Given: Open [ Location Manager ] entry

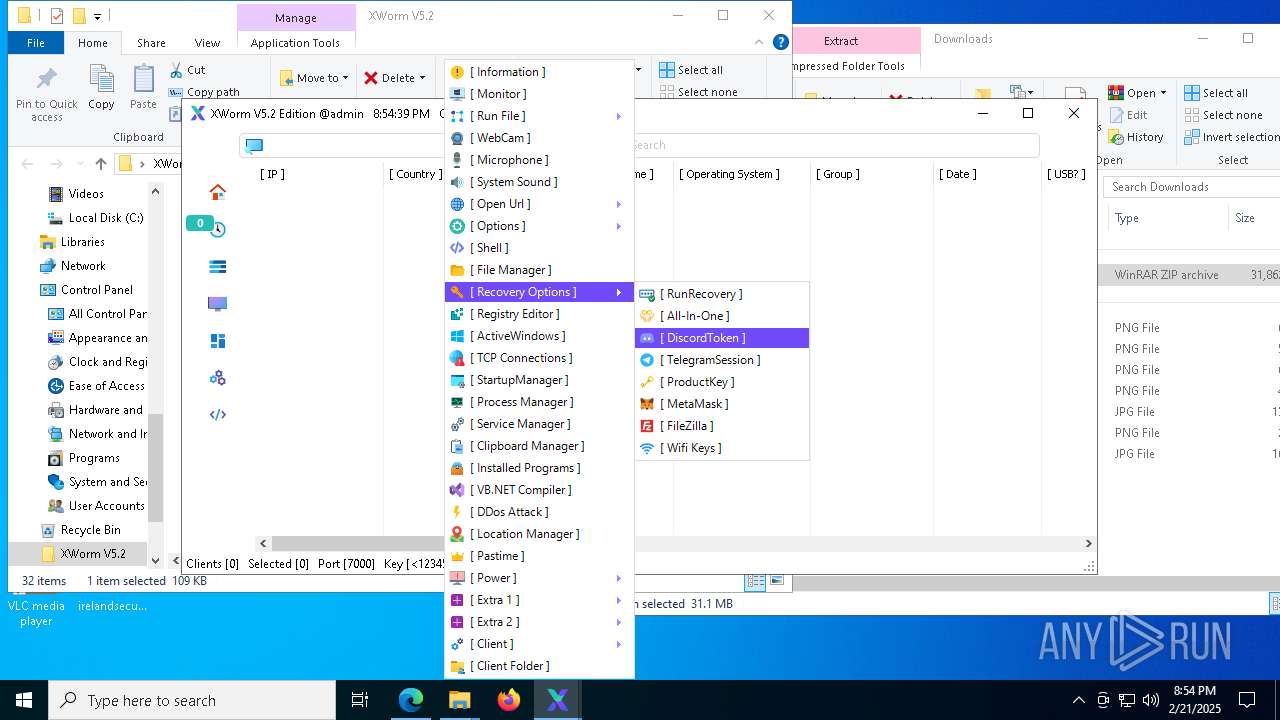Looking at the screenshot, I should click(539, 534).
